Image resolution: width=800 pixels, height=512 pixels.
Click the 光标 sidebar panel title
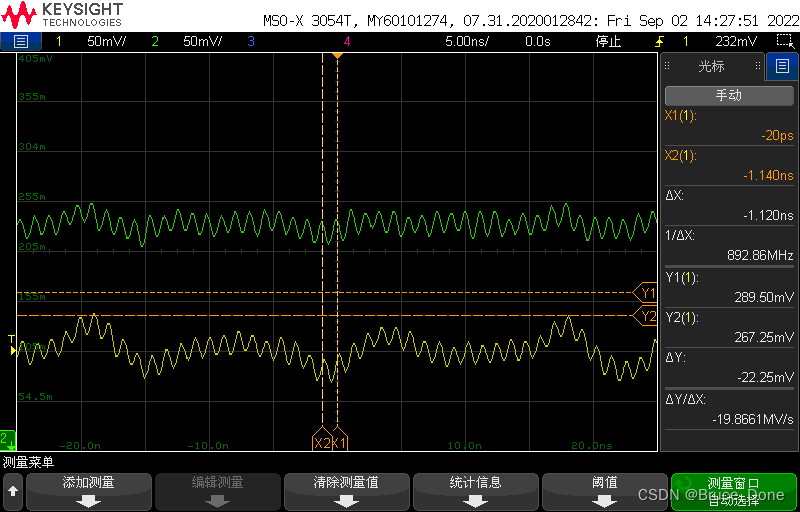711,66
